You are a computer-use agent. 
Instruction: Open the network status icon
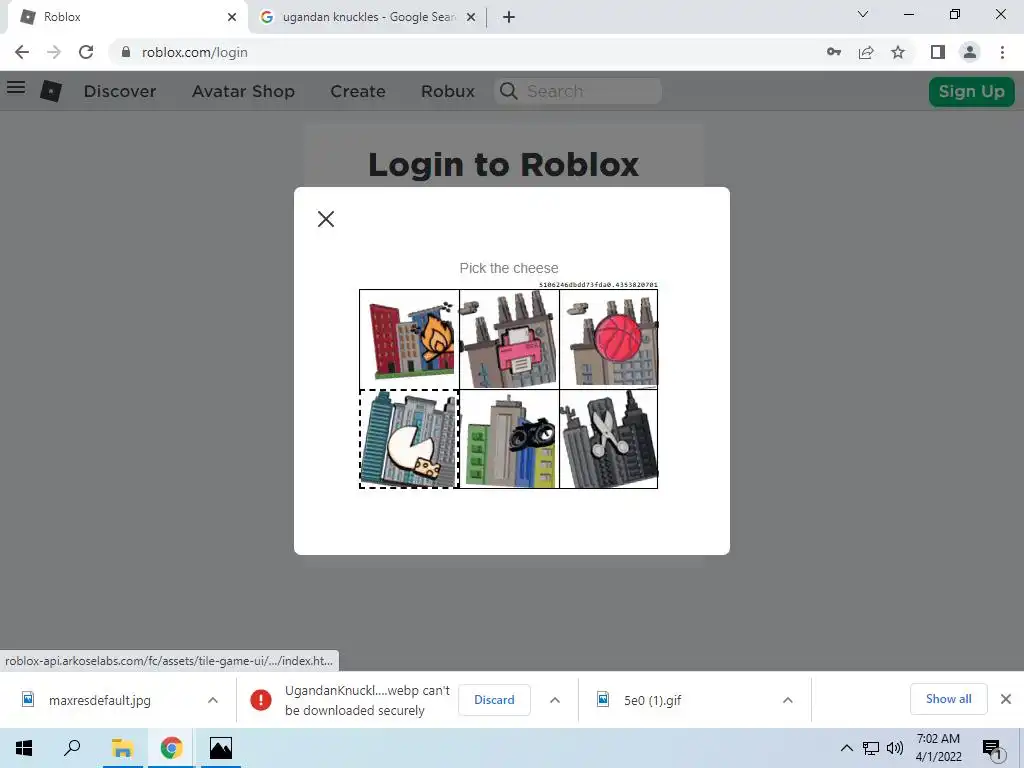[871, 748]
